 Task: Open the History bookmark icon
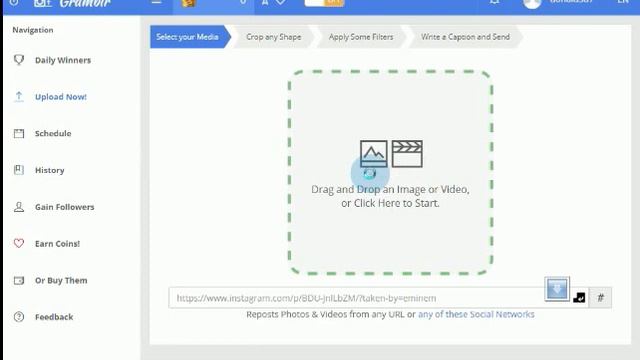(19, 170)
